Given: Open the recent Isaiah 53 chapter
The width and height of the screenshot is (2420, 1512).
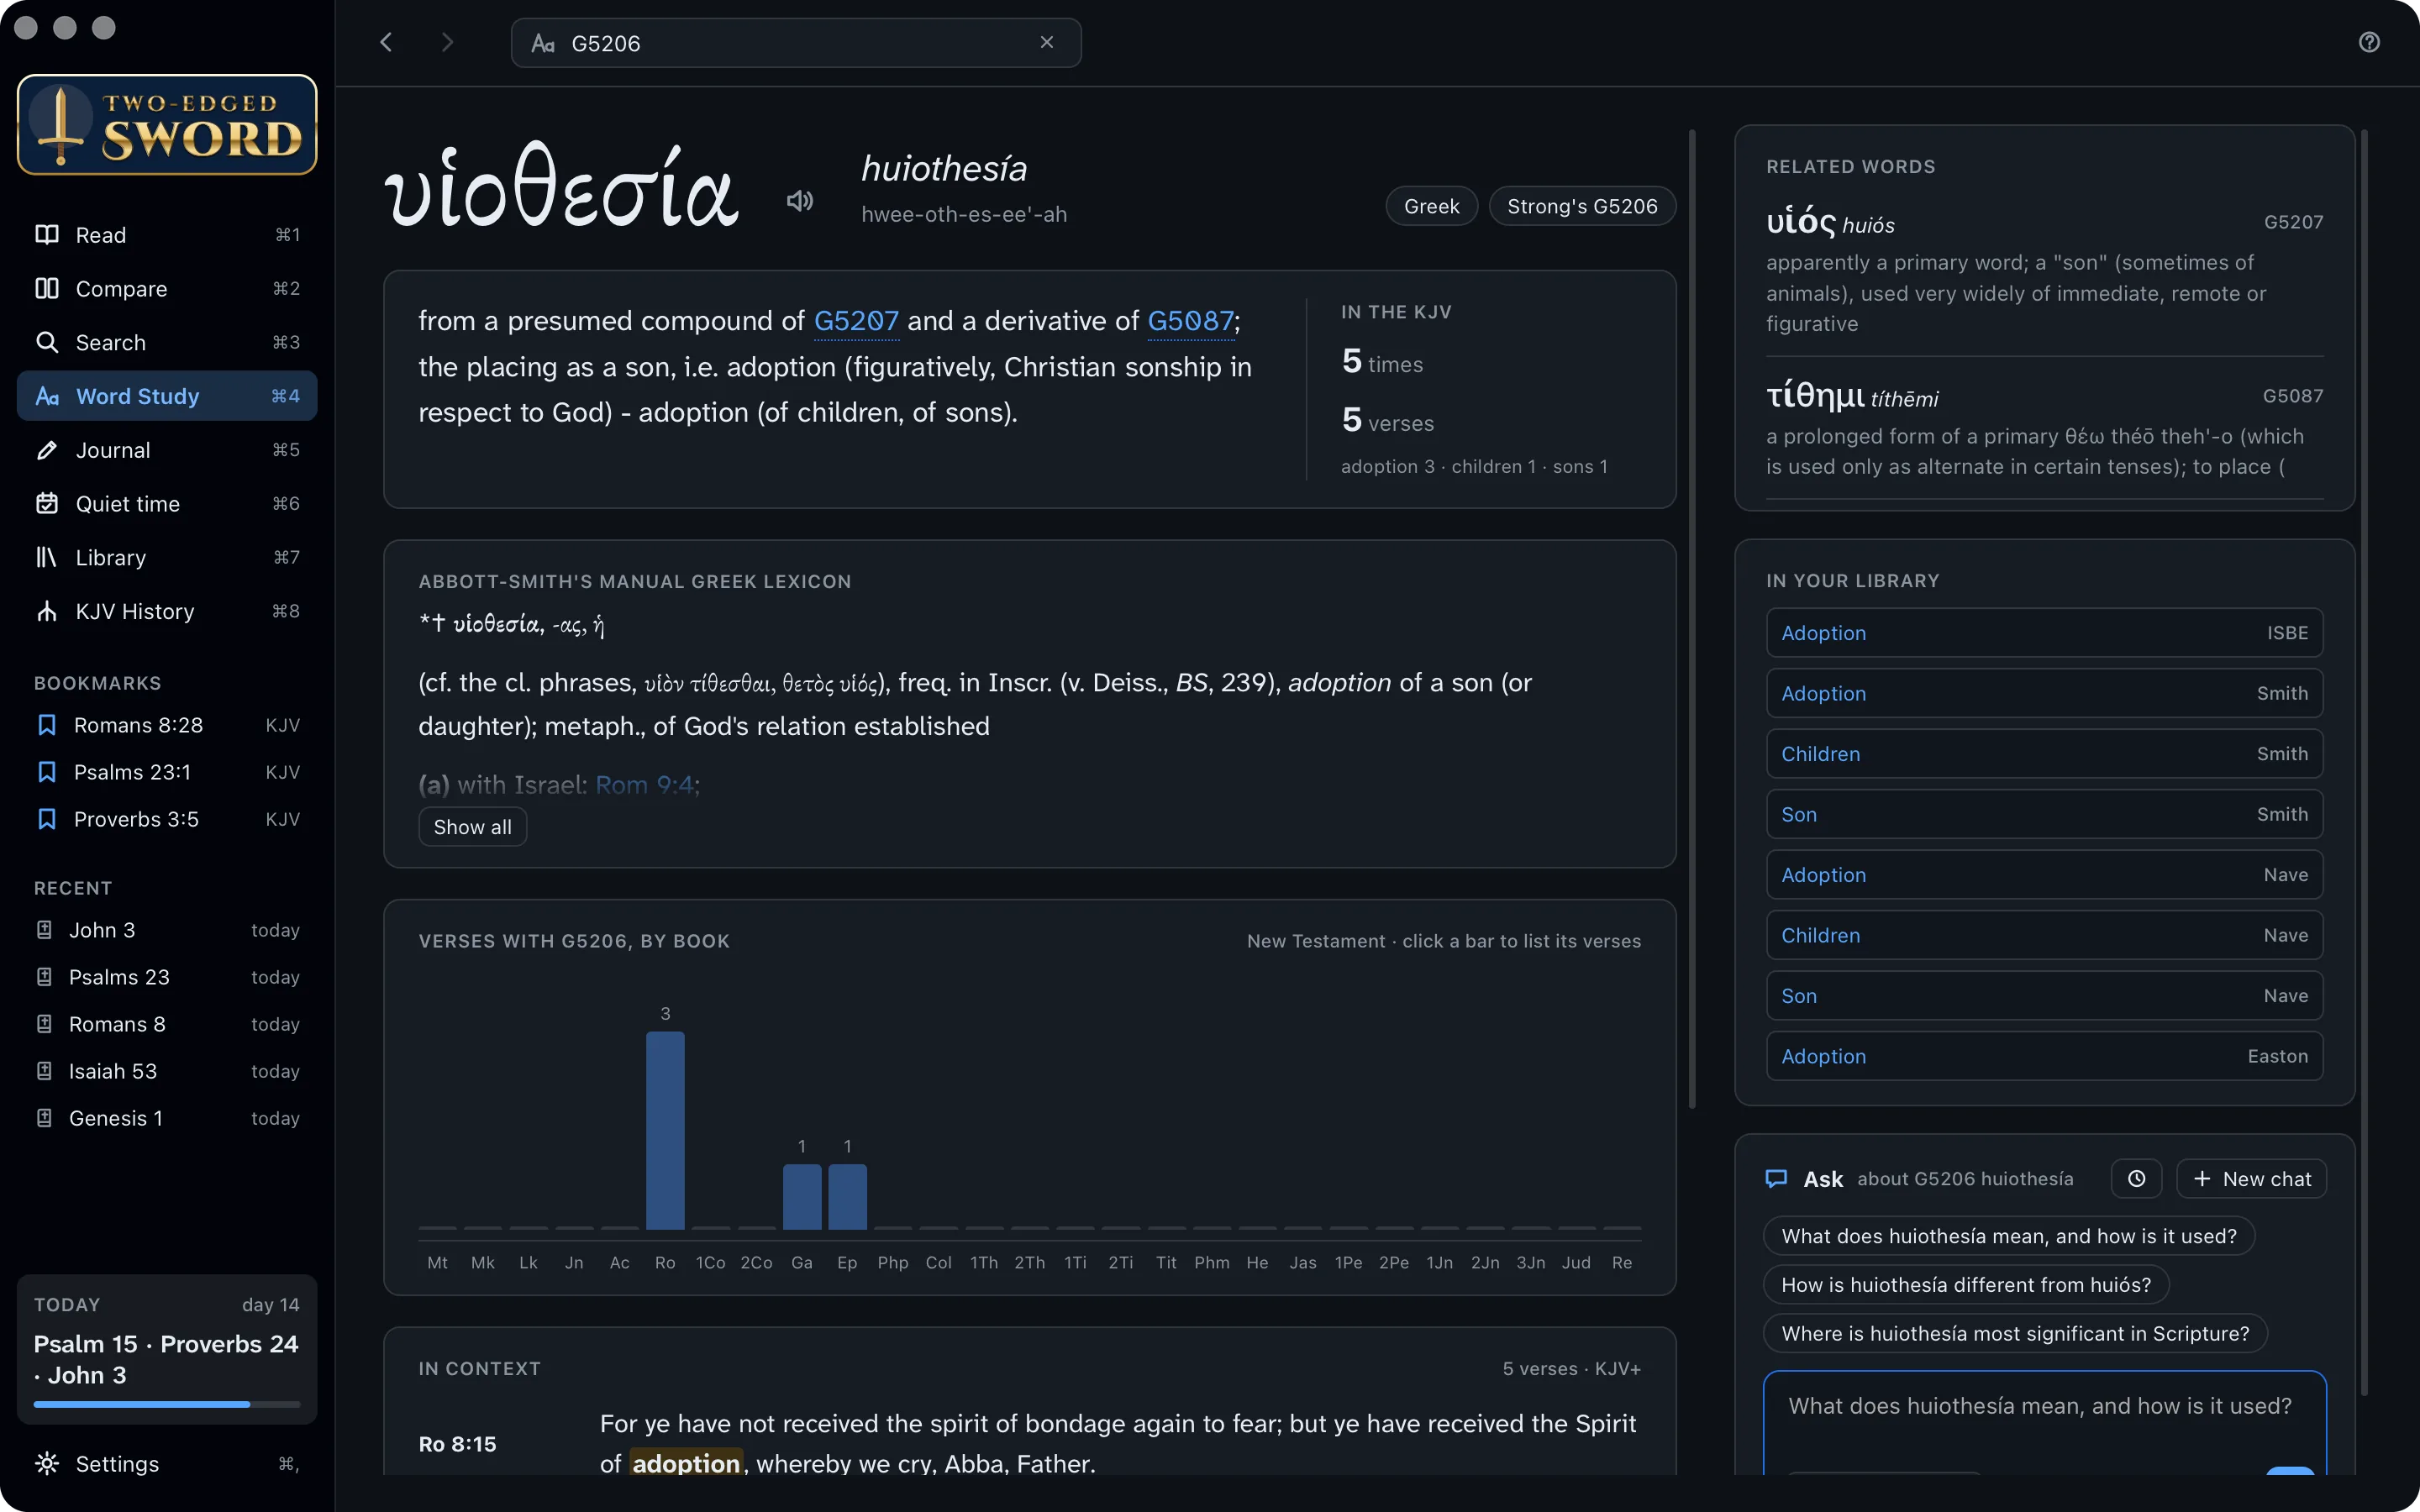Looking at the screenshot, I should 167,1071.
